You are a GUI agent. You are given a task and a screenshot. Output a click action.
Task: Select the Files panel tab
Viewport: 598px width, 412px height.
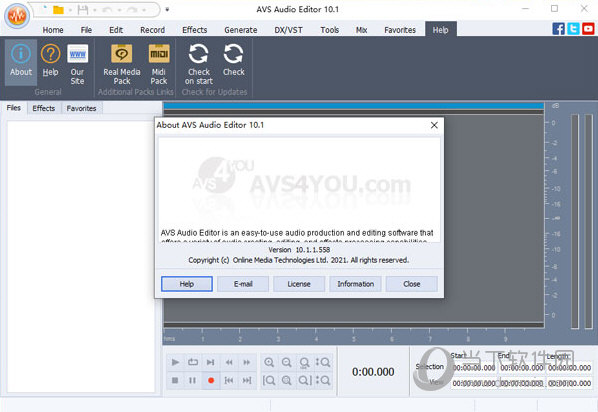[x=14, y=108]
